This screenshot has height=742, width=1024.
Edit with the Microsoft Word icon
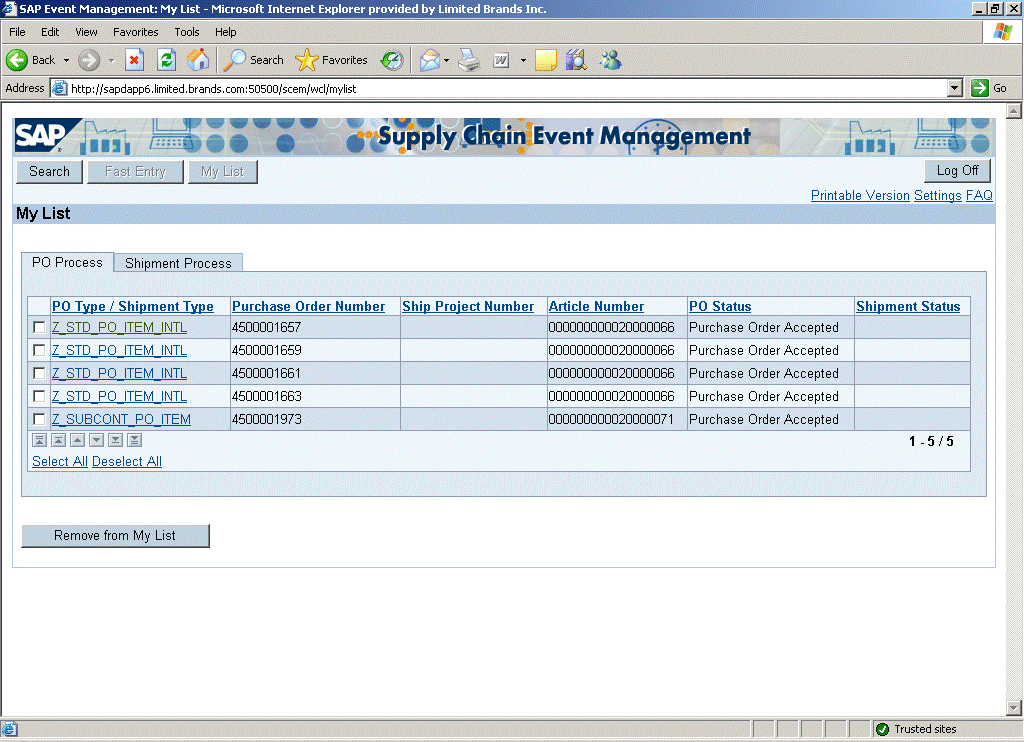pyautogui.click(x=501, y=60)
